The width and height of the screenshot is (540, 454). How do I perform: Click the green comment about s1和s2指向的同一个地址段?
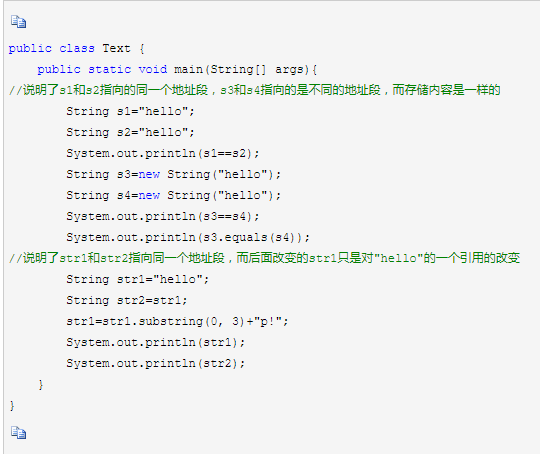pos(255,90)
